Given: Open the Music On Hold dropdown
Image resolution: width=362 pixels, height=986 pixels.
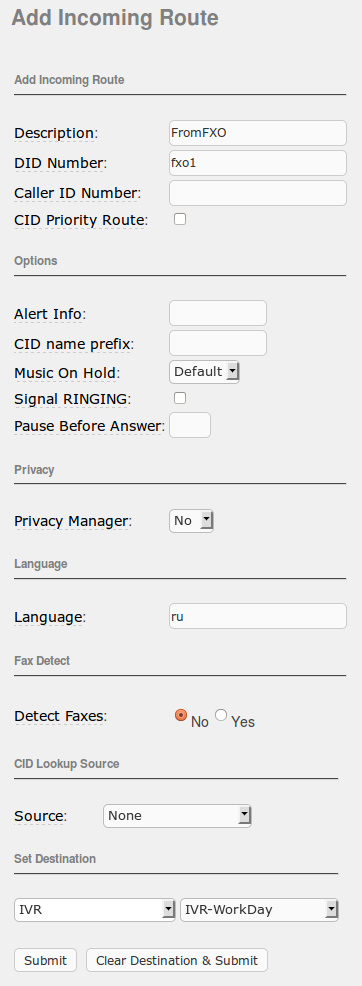Looking at the screenshot, I should tap(204, 372).
